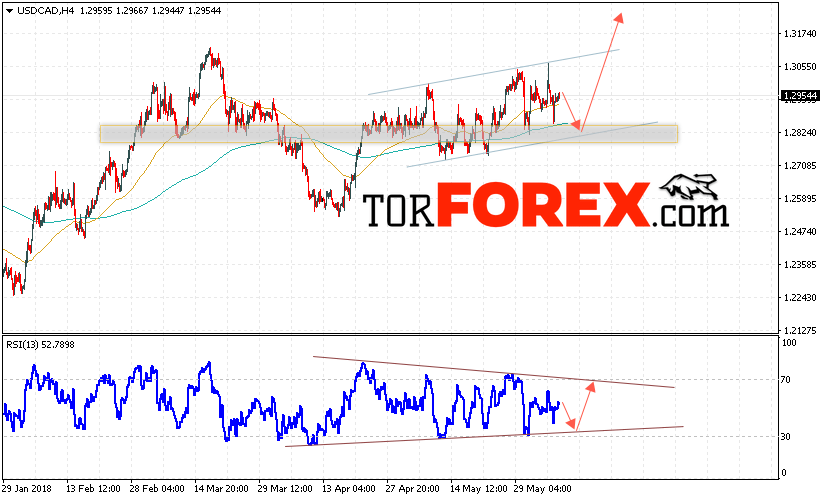This screenshot has width=821, height=500.
Task: Click the 29 Jan 2018 date label
Action: pyautogui.click(x=27, y=488)
